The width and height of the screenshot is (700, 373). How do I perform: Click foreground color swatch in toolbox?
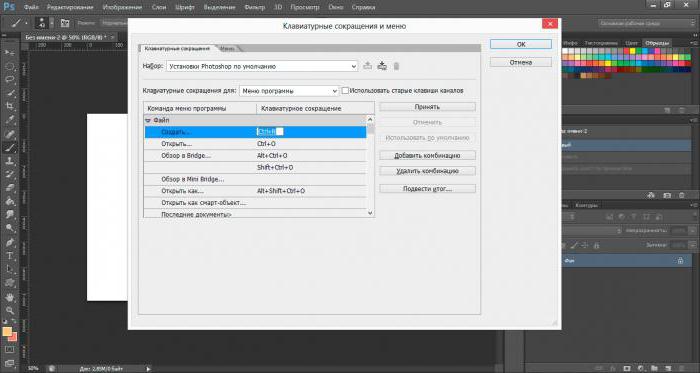point(7,332)
